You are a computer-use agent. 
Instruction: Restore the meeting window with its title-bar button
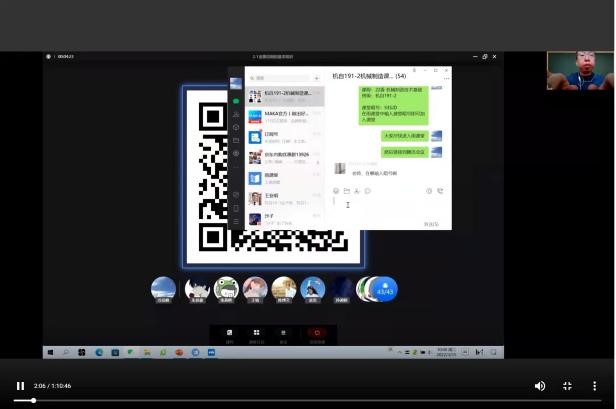pos(485,57)
